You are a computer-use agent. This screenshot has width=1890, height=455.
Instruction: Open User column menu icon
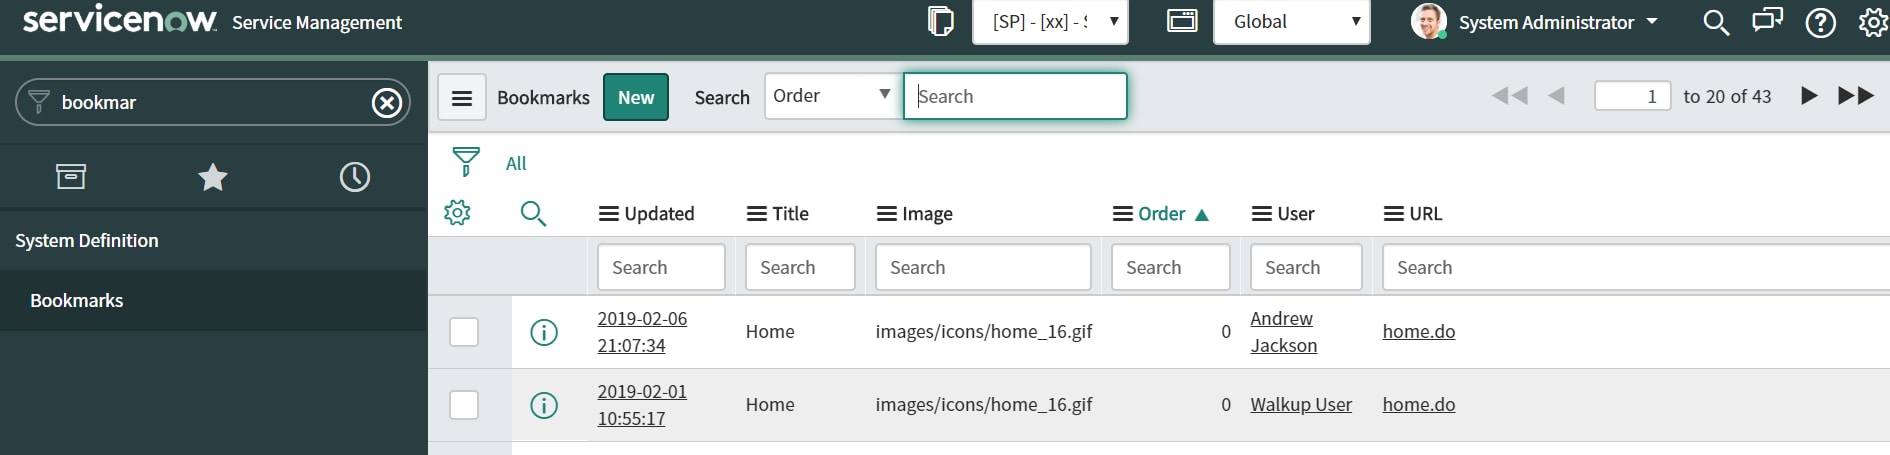tap(1262, 214)
